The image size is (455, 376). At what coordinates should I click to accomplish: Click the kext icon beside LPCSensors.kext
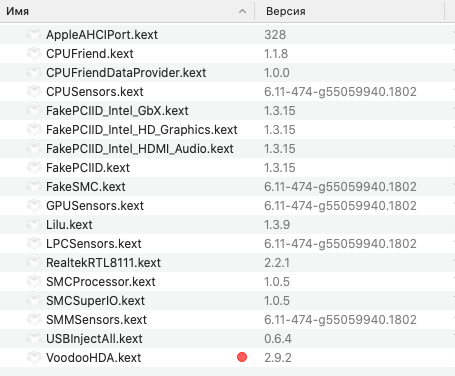(x=34, y=243)
